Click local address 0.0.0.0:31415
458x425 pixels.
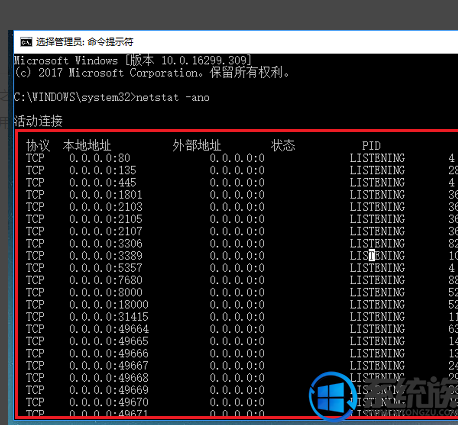click(109, 317)
